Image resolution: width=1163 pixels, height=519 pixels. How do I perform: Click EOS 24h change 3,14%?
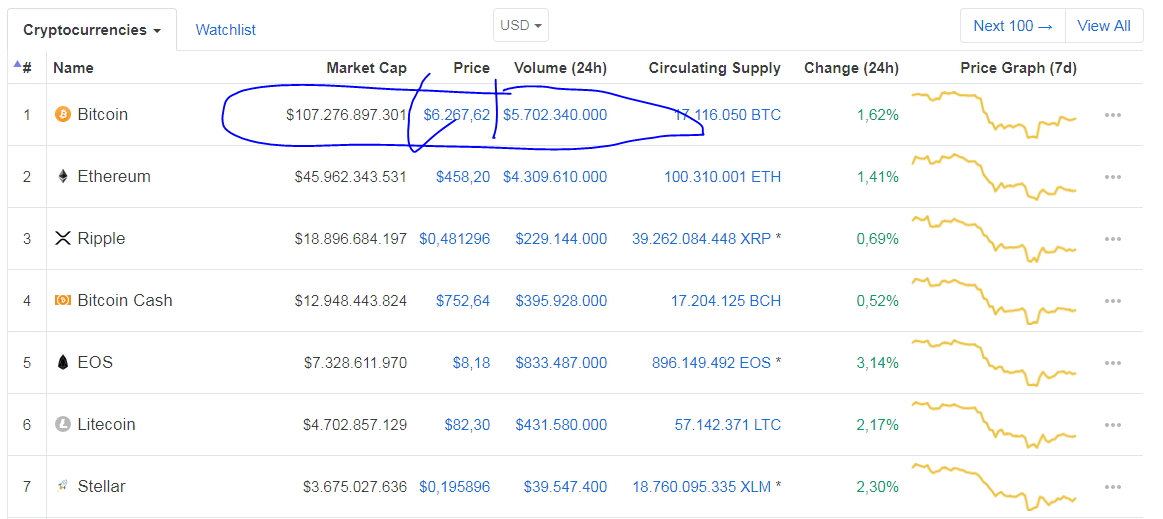(x=877, y=363)
